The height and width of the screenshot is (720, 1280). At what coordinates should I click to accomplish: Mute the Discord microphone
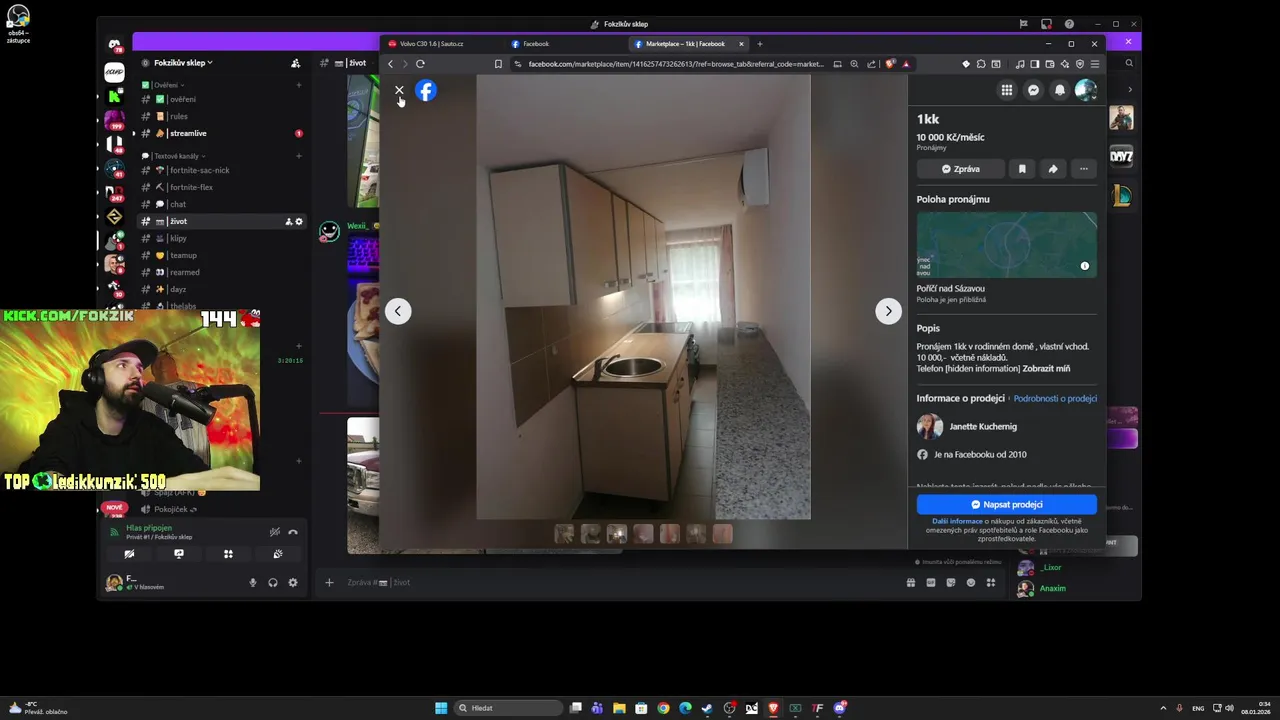pyautogui.click(x=253, y=582)
